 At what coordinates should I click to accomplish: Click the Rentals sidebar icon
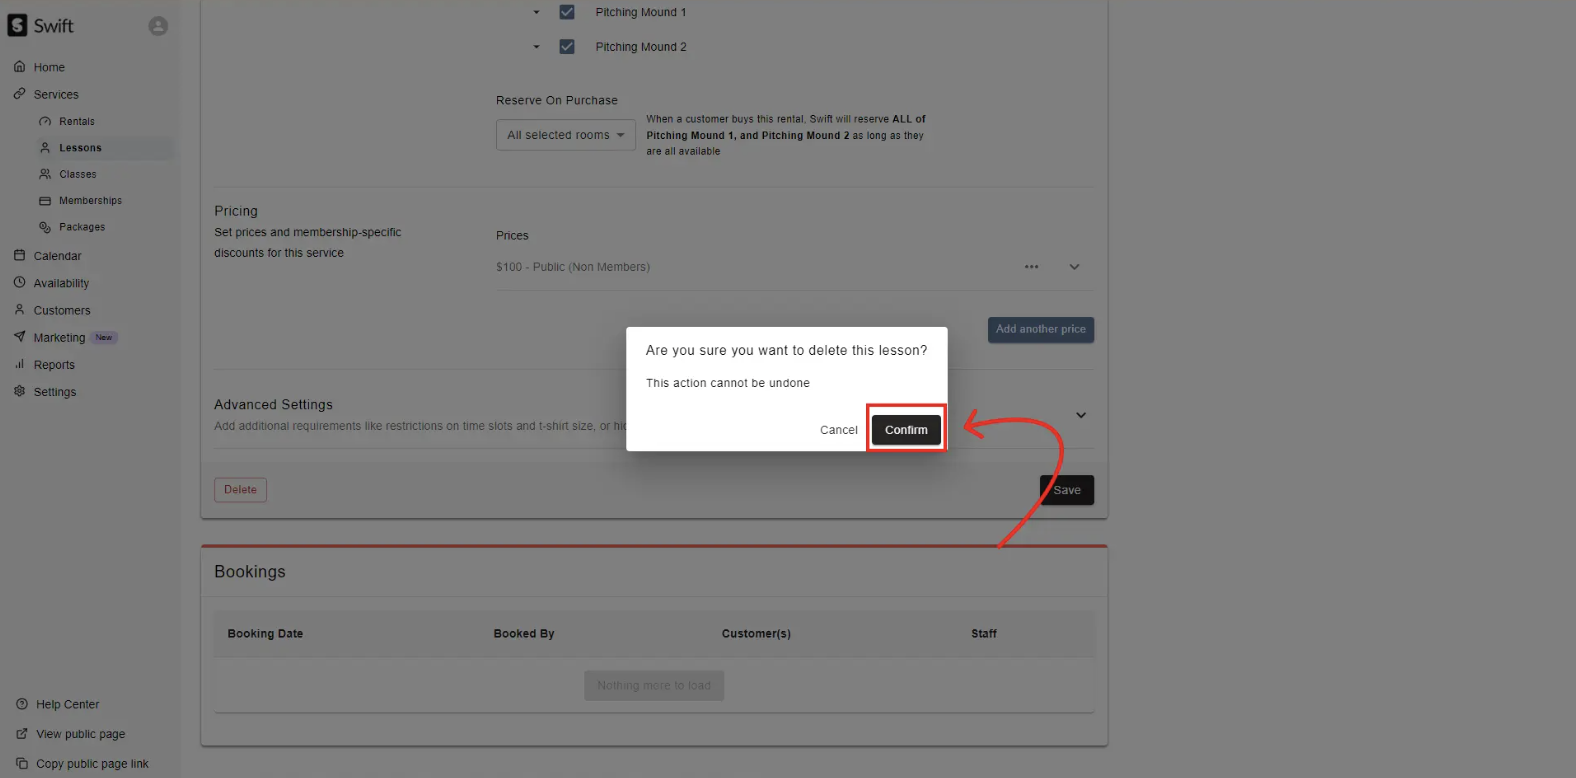click(x=45, y=121)
